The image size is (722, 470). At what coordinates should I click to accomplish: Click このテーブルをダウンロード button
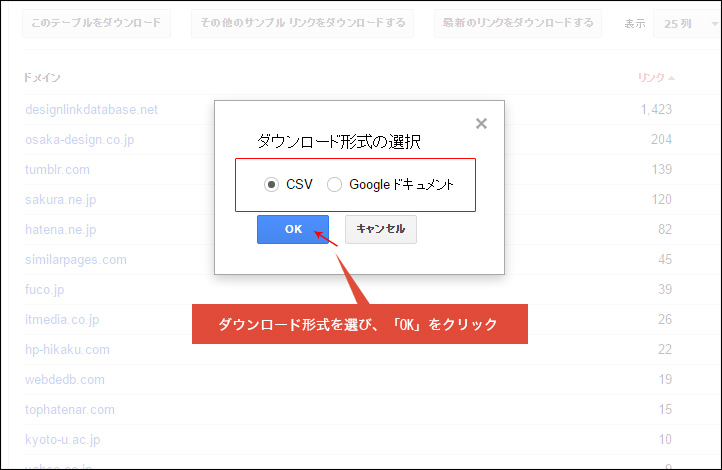tap(96, 23)
